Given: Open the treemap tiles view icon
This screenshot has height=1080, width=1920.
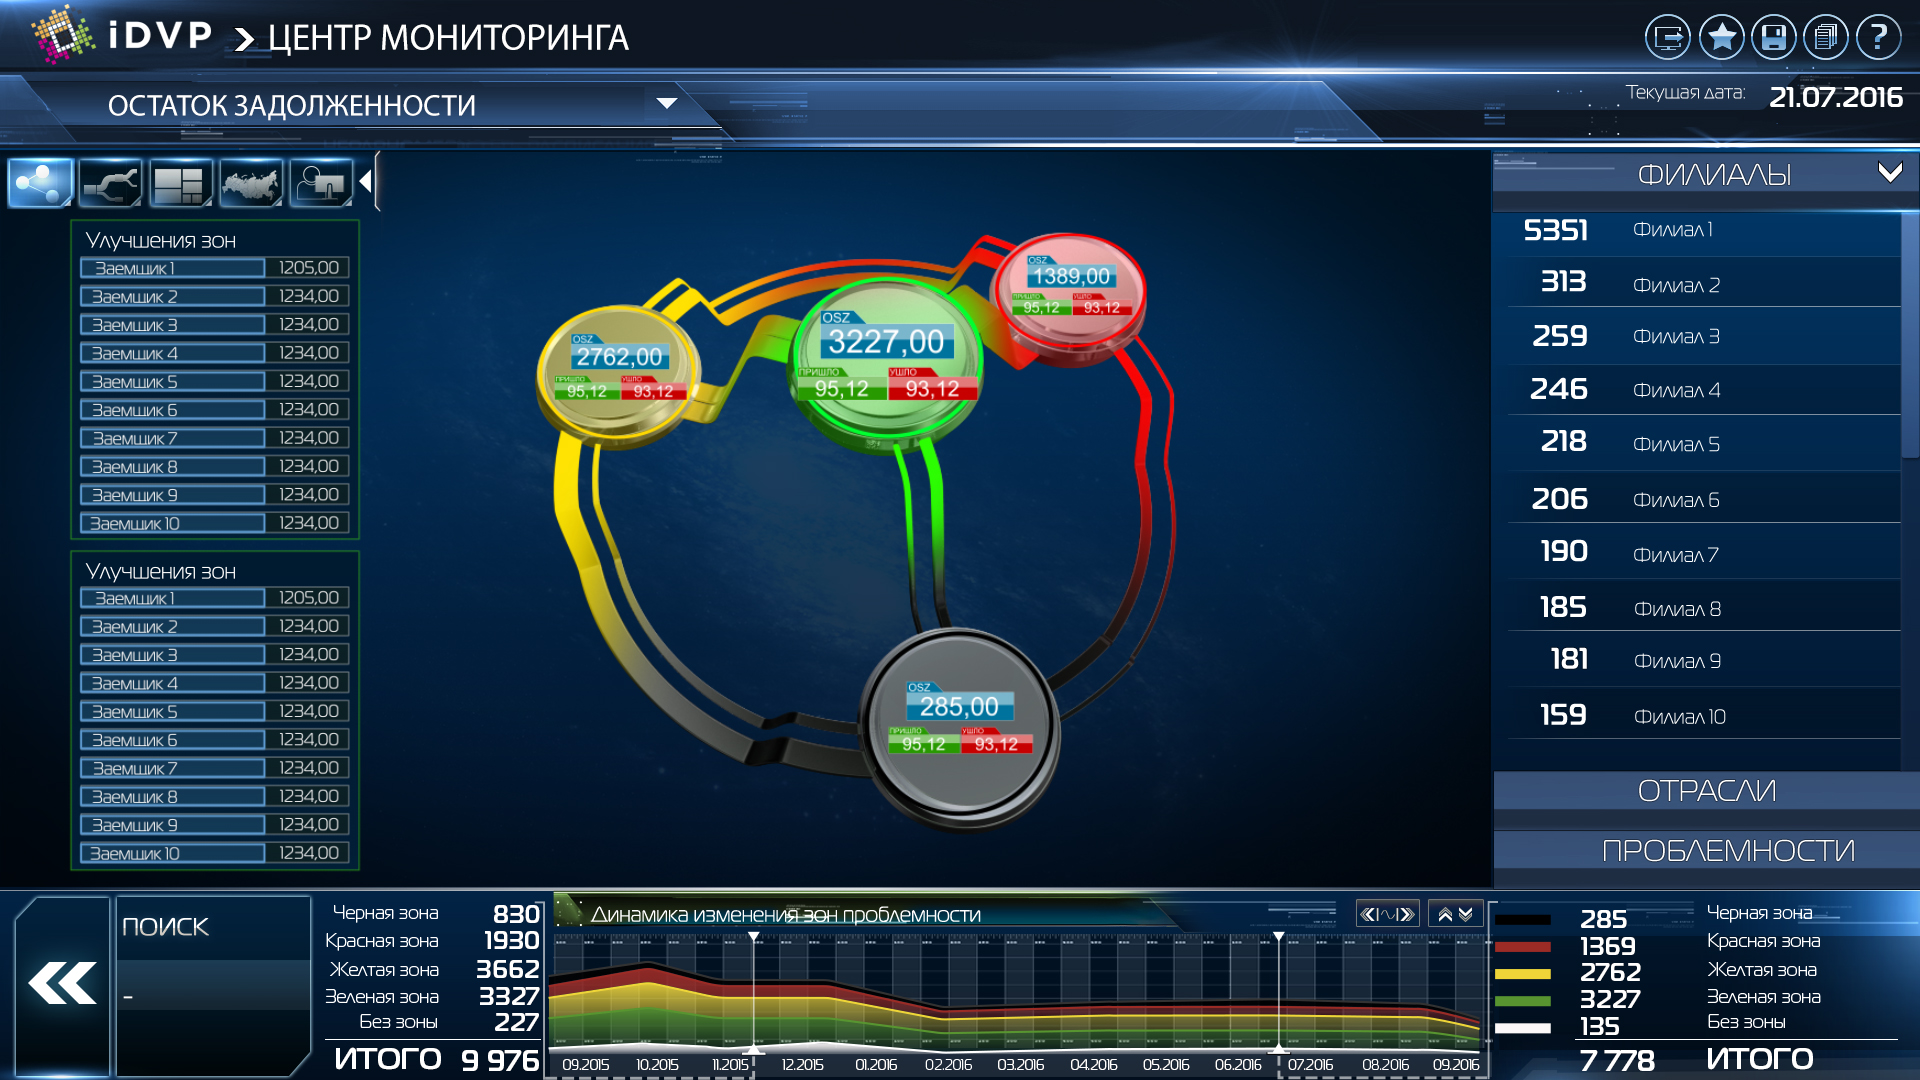Looking at the screenshot, I should pos(180,183).
